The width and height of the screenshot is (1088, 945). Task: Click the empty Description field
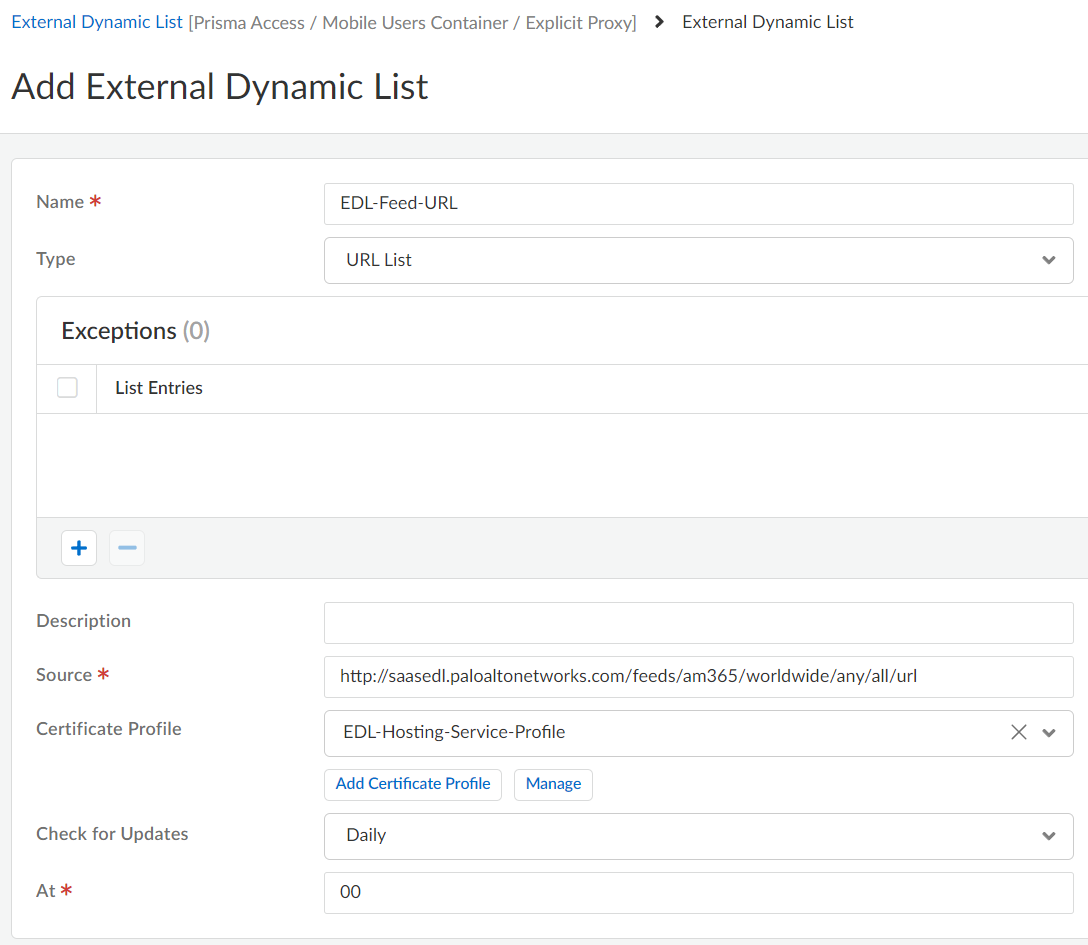click(700, 621)
